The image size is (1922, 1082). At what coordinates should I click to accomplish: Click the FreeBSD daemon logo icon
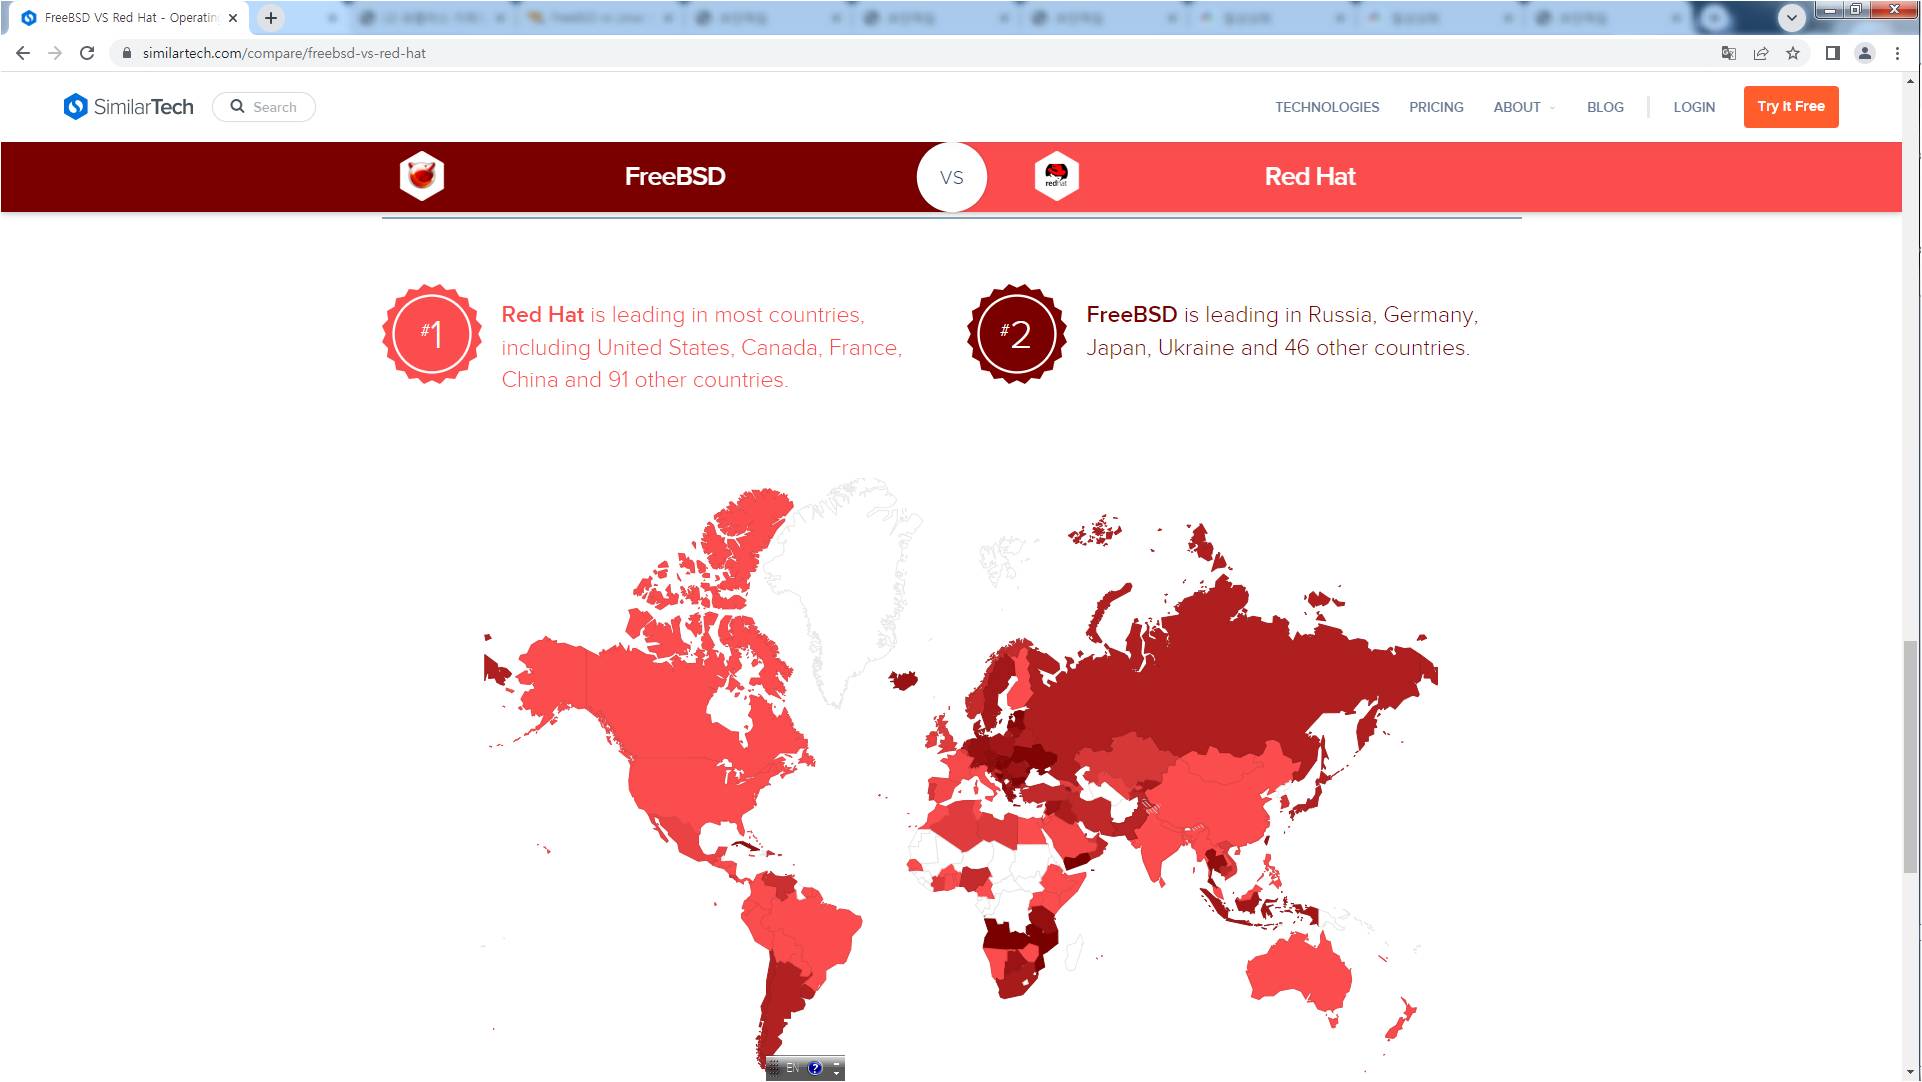click(x=421, y=177)
